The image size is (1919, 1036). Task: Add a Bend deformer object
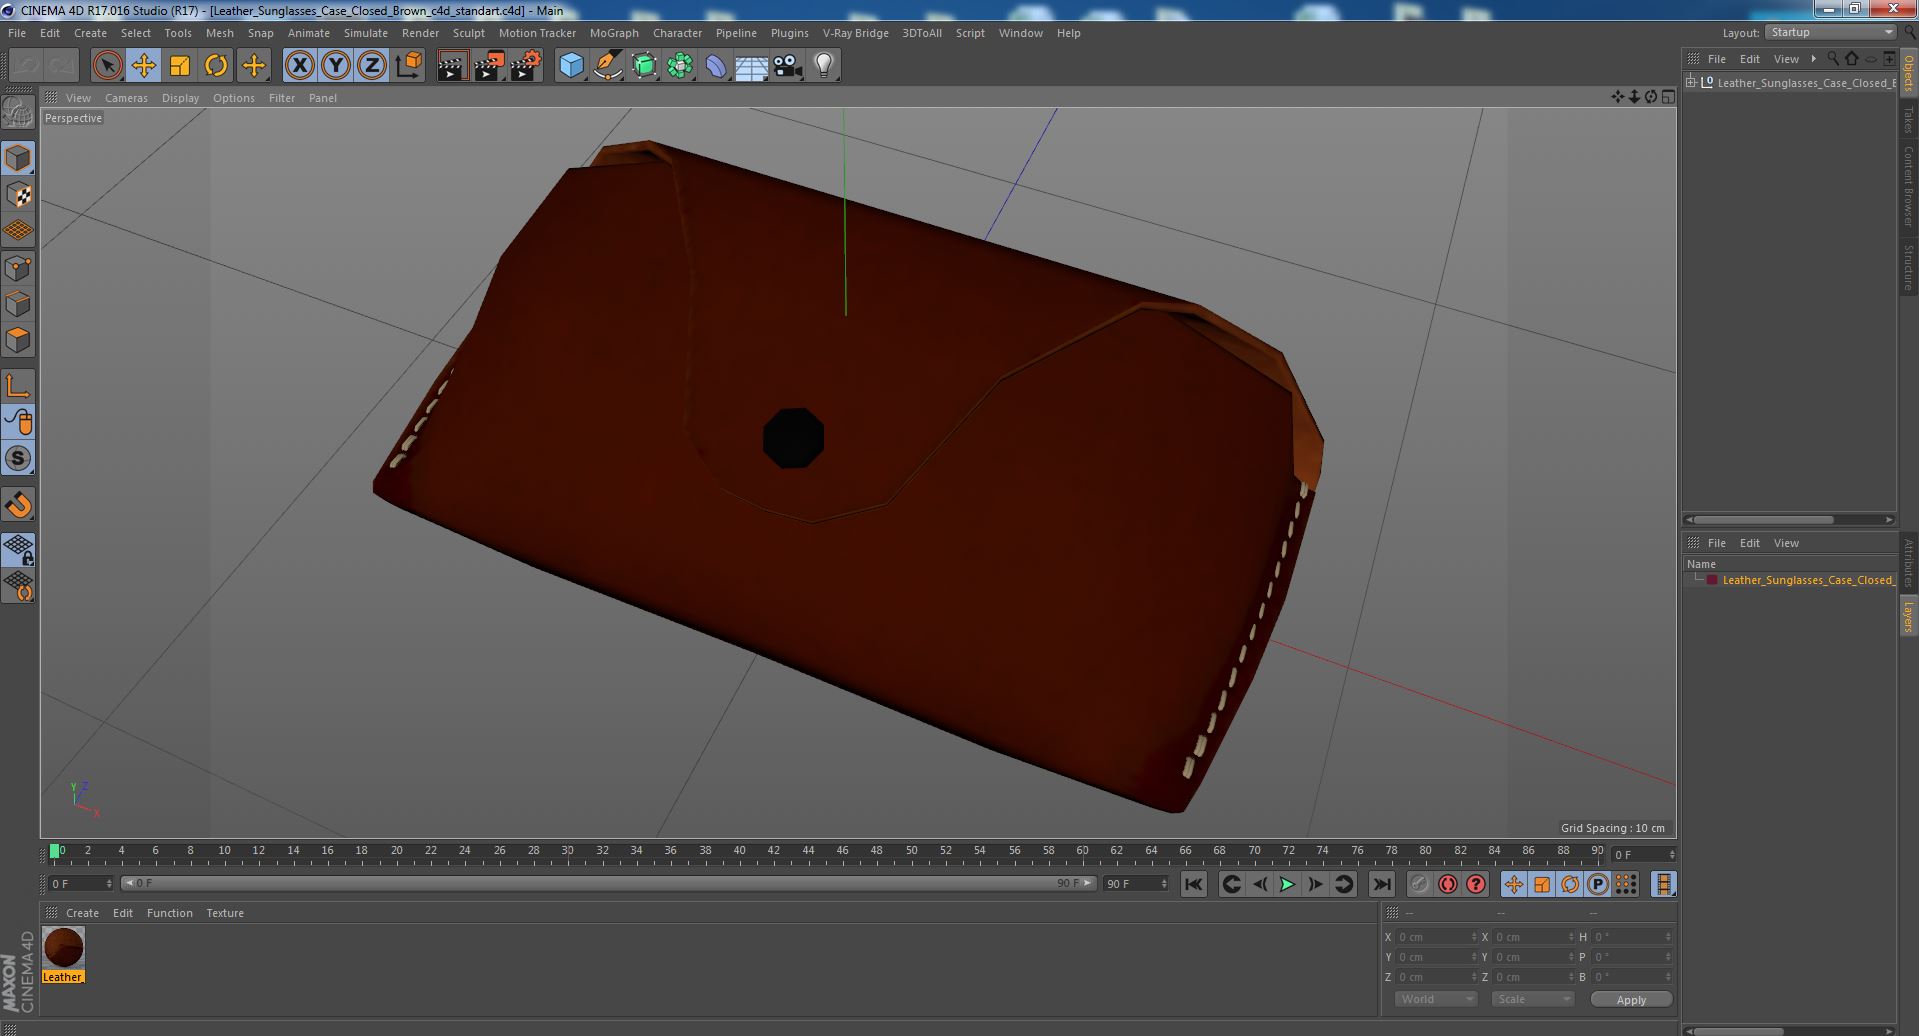click(716, 66)
